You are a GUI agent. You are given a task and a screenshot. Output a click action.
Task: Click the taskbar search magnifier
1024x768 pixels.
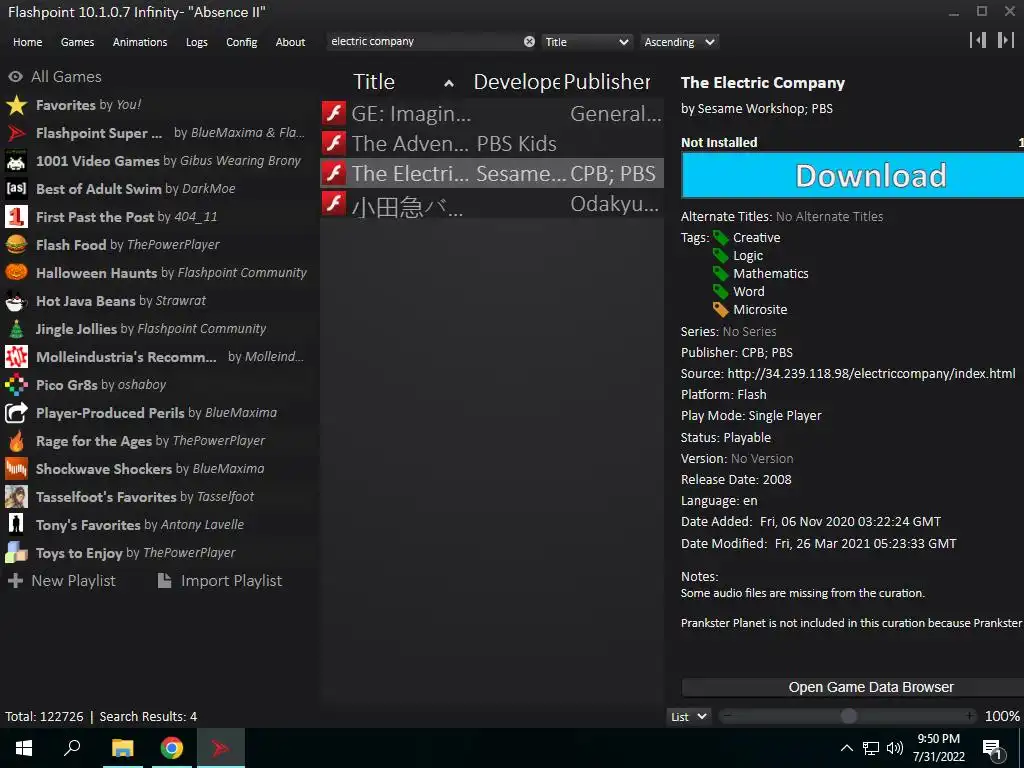[72, 748]
